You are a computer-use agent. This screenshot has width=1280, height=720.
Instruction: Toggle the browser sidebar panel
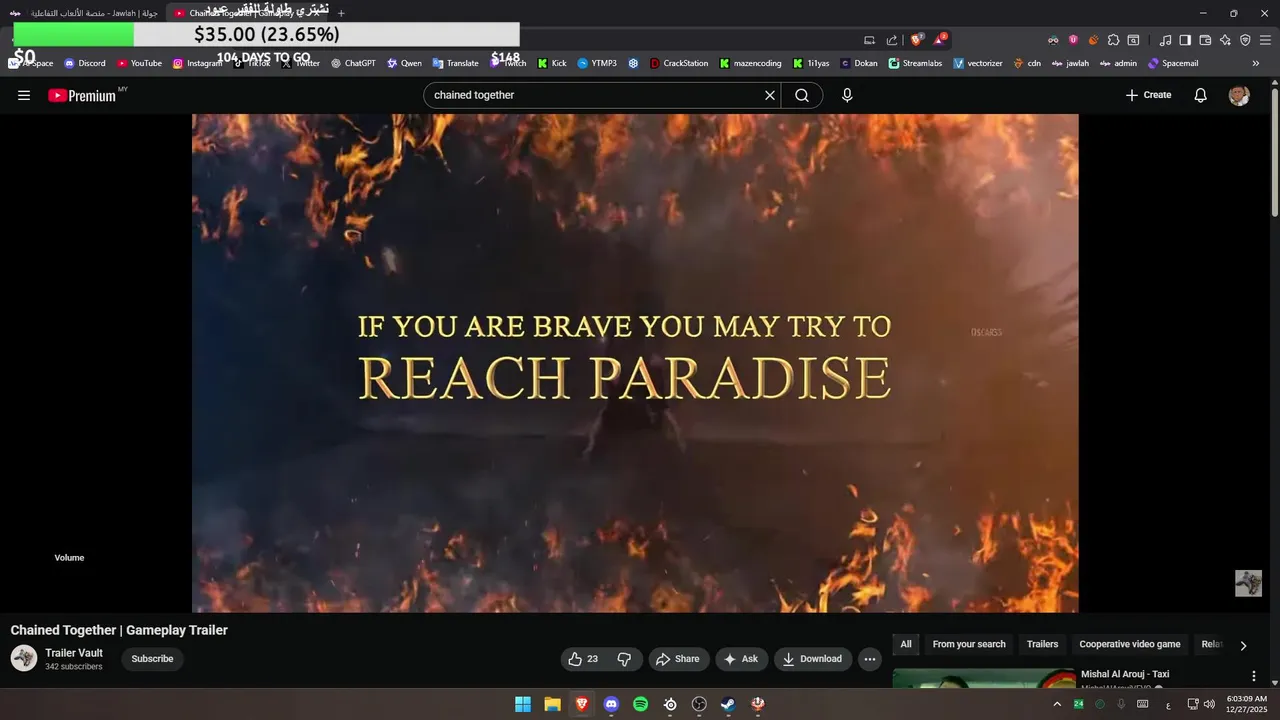click(x=1185, y=40)
